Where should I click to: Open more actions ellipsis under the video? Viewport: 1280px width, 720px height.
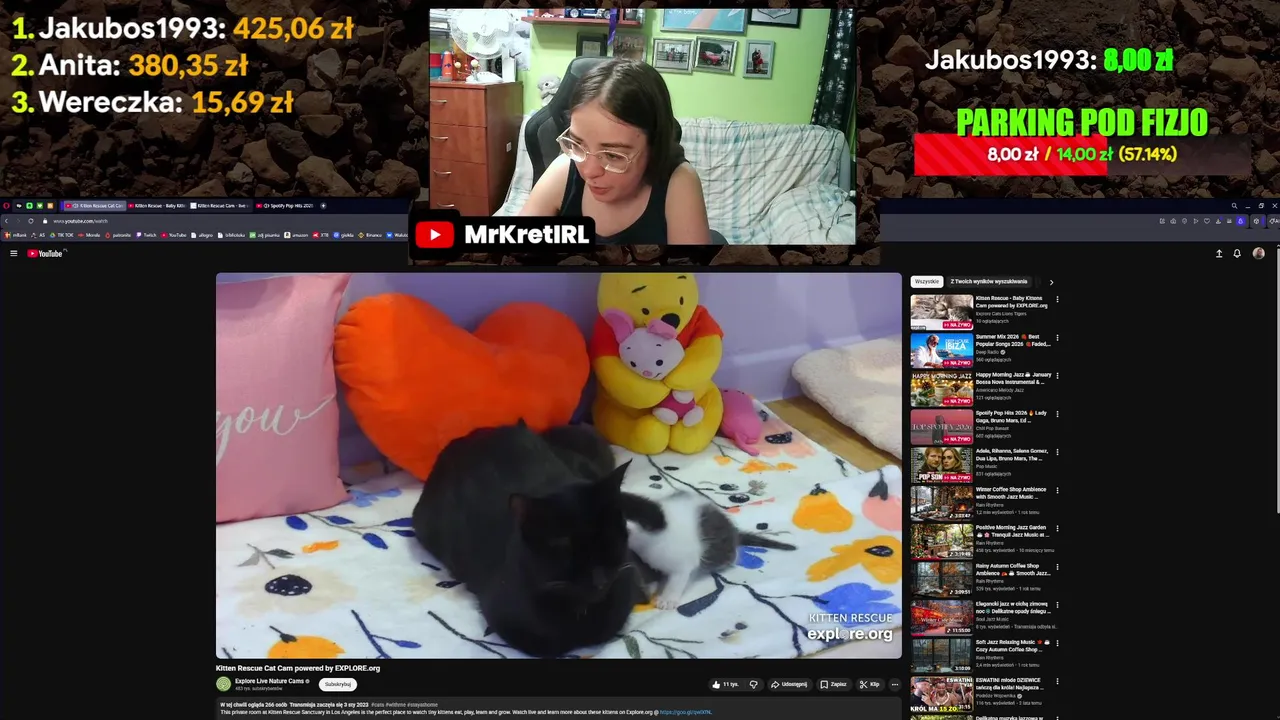[895, 685]
